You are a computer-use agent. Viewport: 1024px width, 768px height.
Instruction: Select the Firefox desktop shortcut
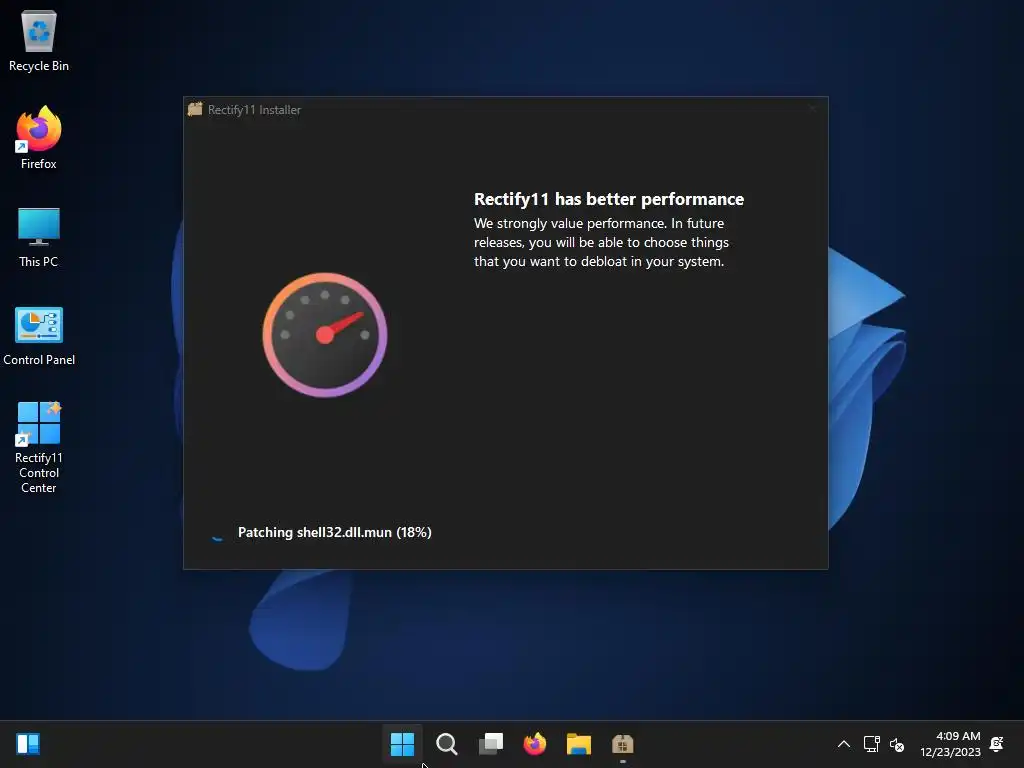(x=39, y=138)
